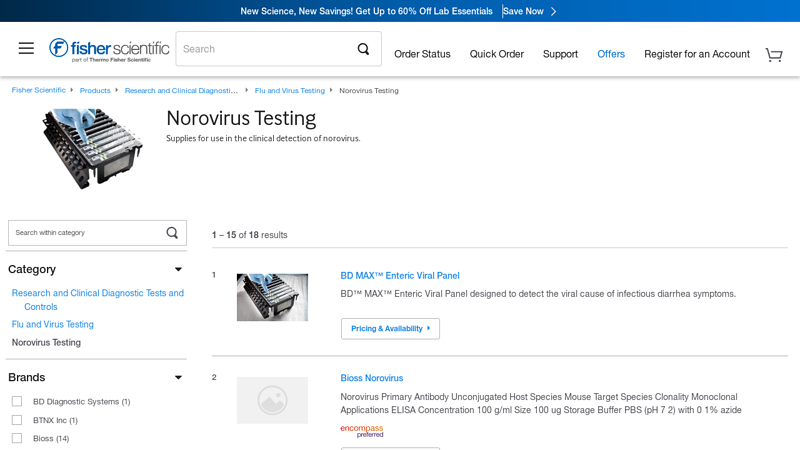This screenshot has height=450, width=800.
Task: Go to Products breadcrumb
Action: point(95,90)
